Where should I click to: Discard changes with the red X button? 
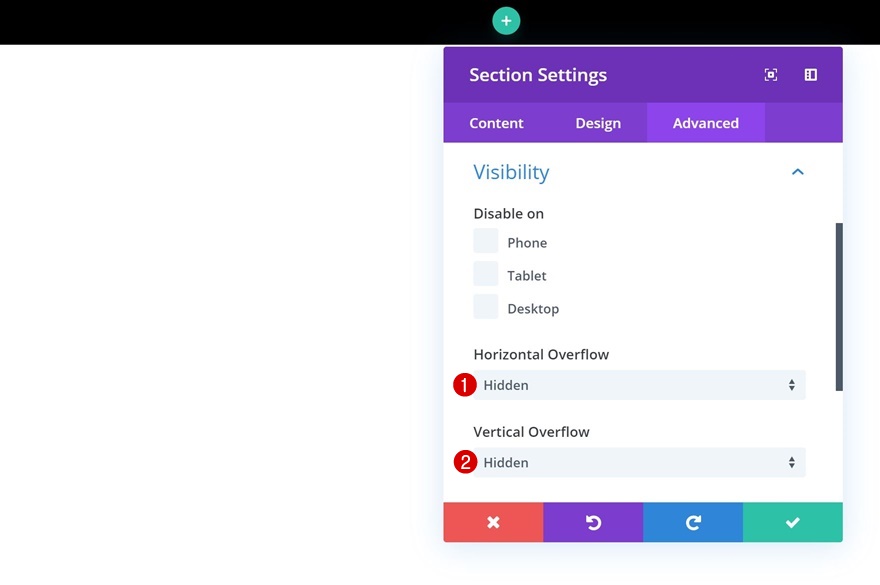(x=493, y=522)
